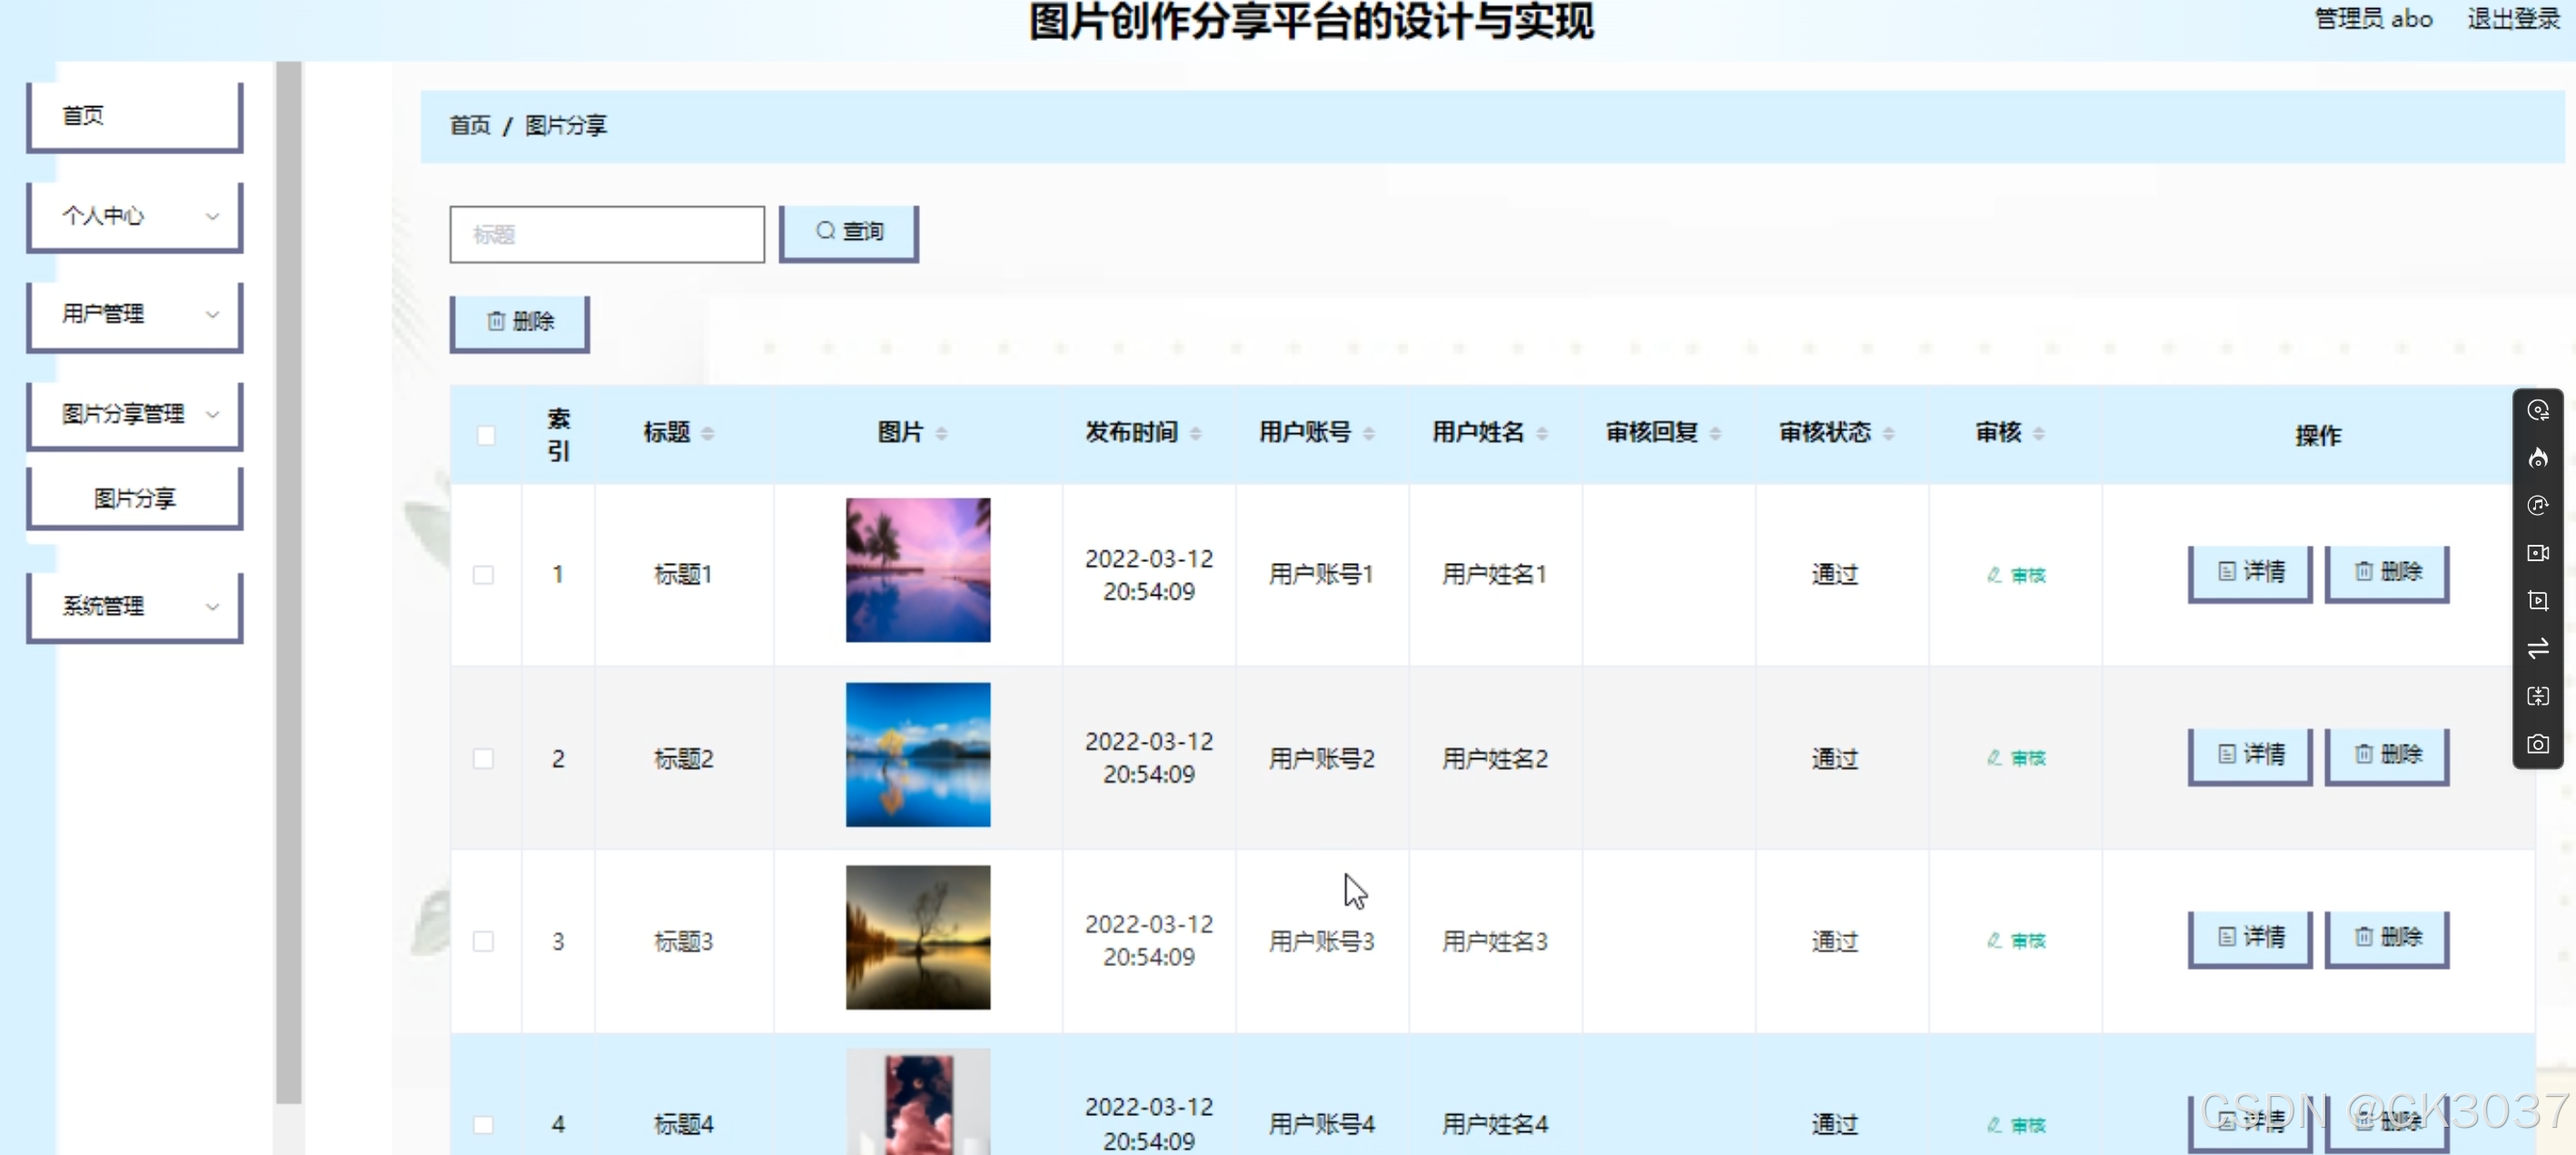Screen dimensions: 2576x1155
Task: Click the 管理员 abo account label
Action: point(2373,19)
